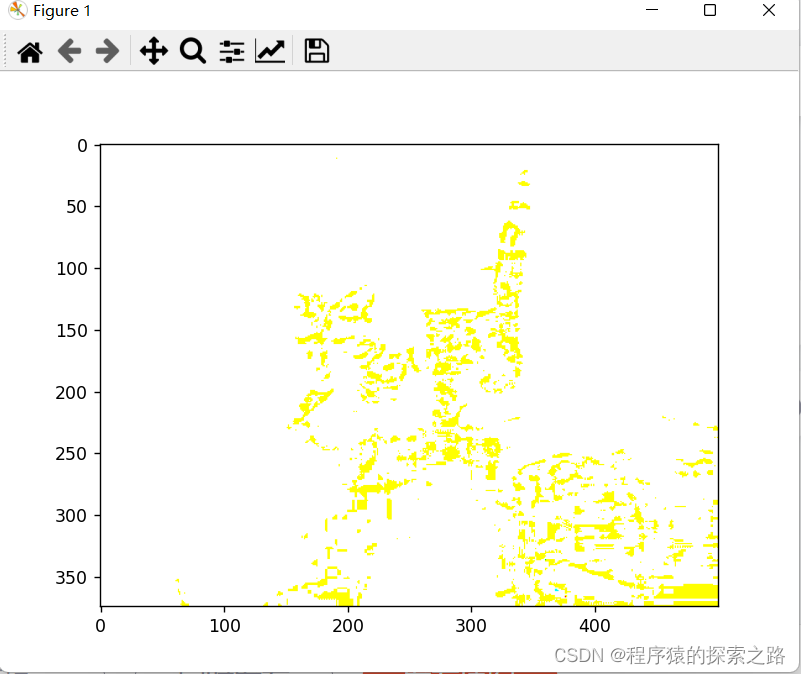Activate the Pan tool
Image resolution: width=801 pixels, height=674 pixels.
click(153, 51)
